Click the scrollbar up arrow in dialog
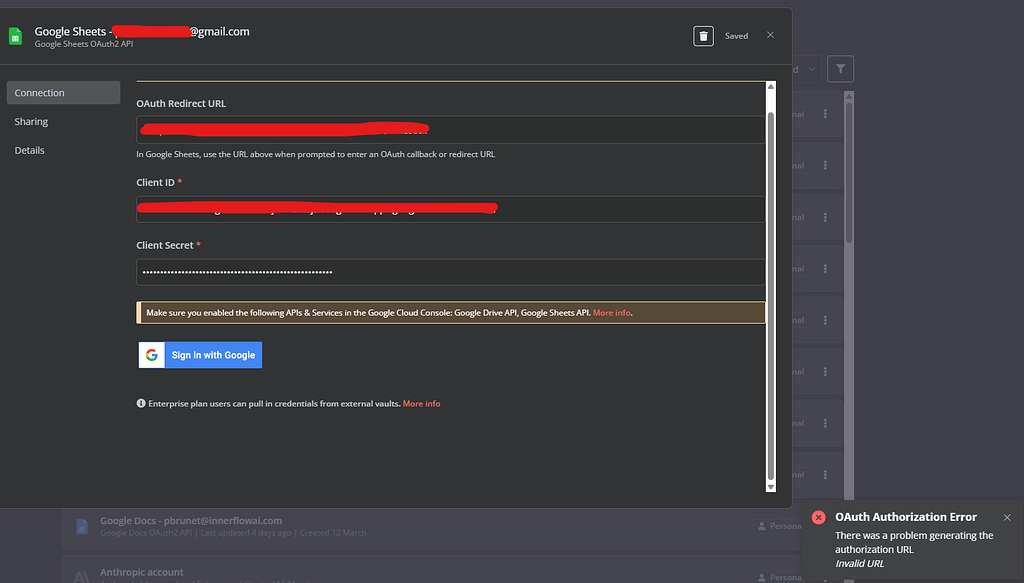Image resolution: width=1024 pixels, height=583 pixels. point(771,87)
